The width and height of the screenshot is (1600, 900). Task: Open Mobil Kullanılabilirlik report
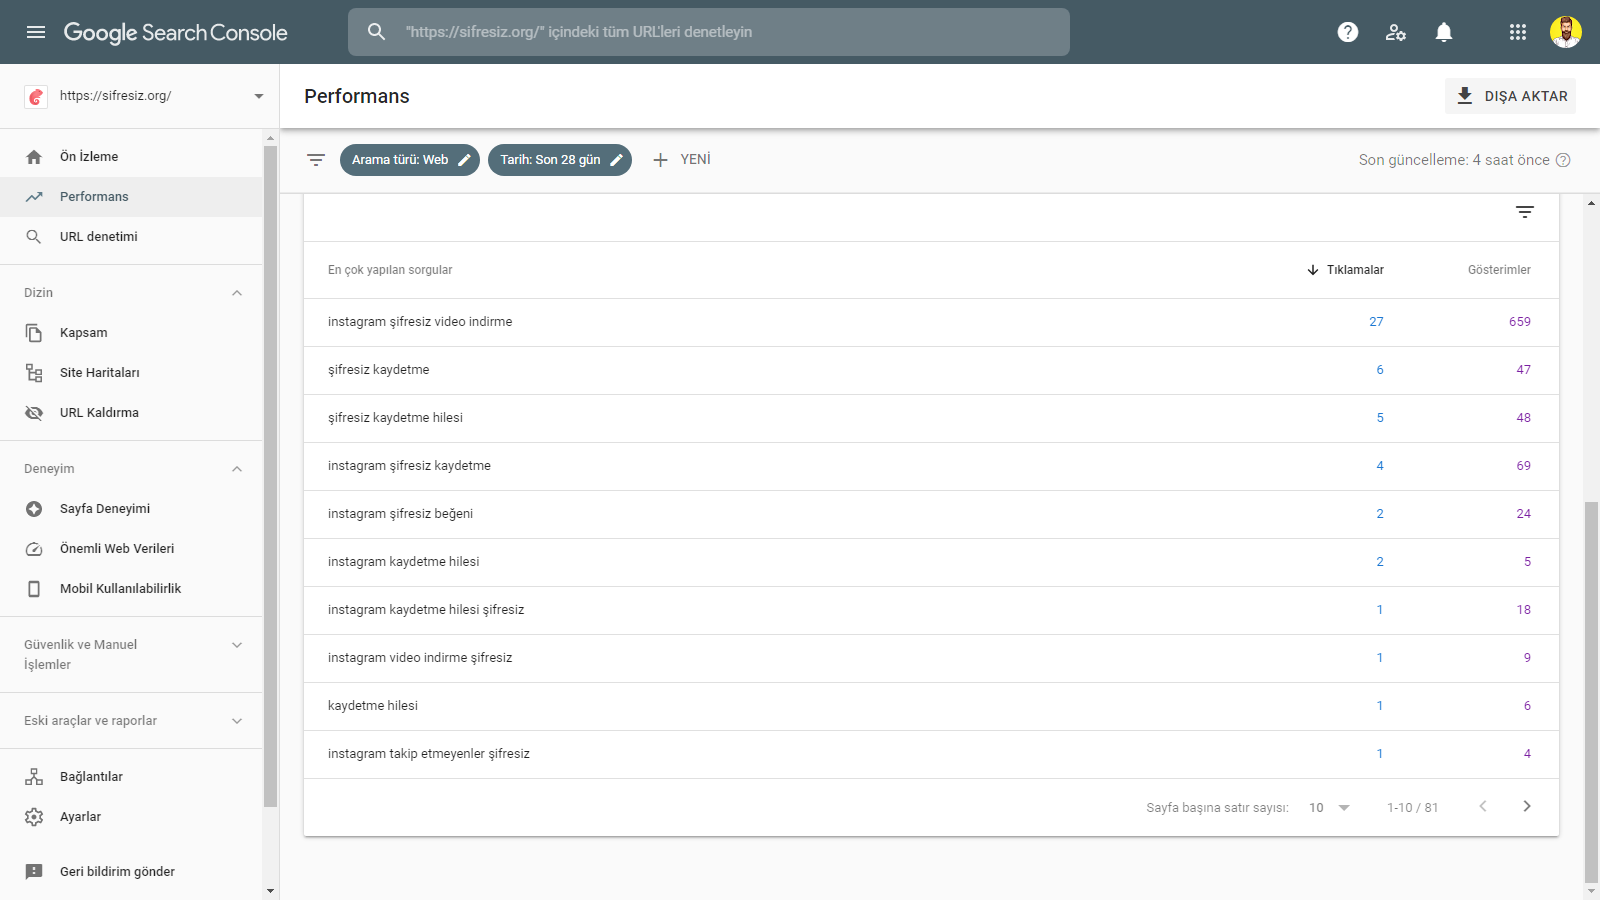click(131, 589)
